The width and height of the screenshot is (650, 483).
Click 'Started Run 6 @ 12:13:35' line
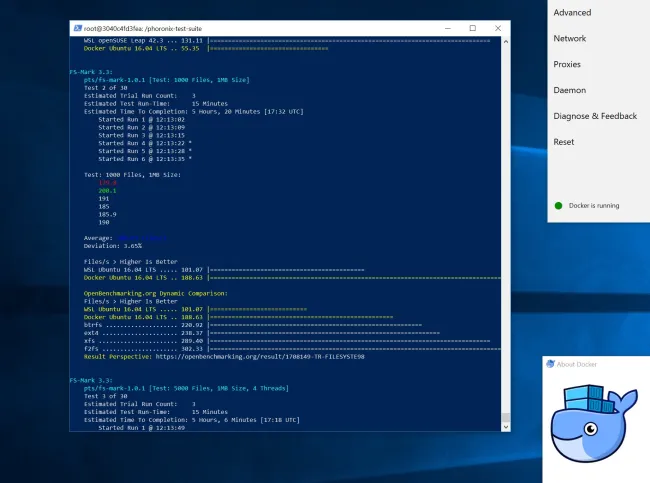click(x=145, y=159)
